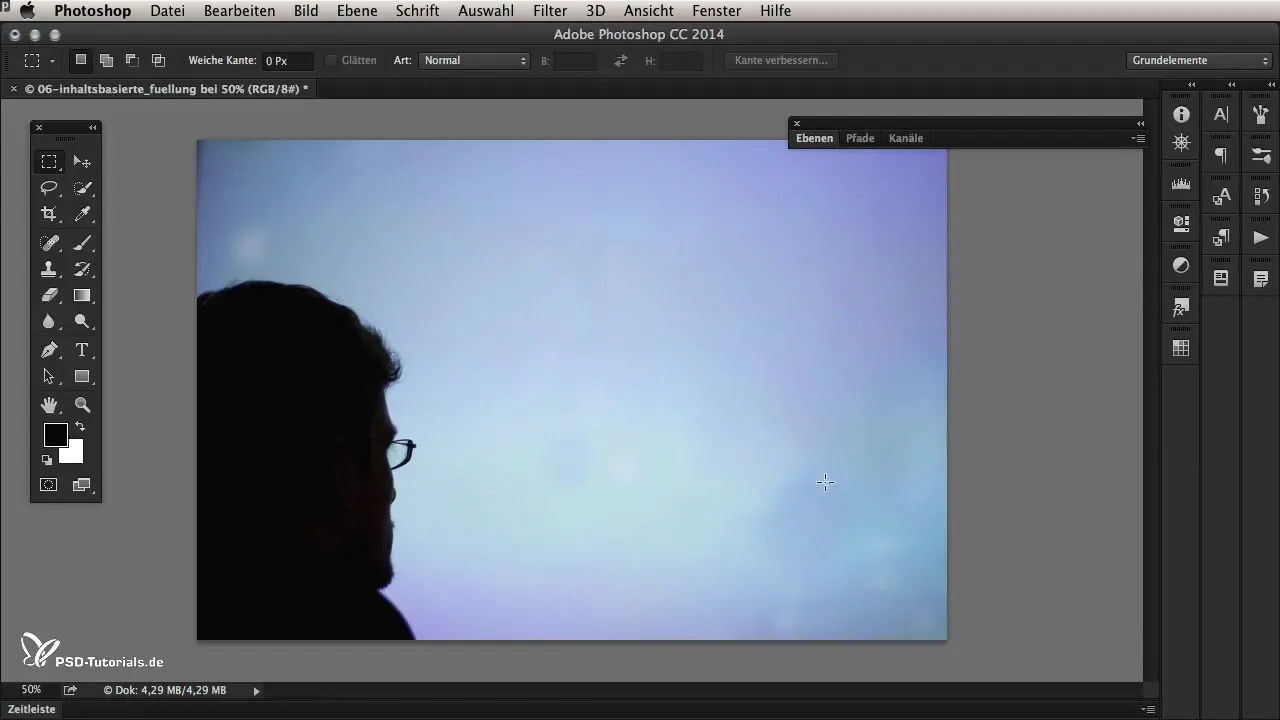Viewport: 1280px width, 720px height.
Task: Click the Kante verbessern button
Action: [781, 61]
